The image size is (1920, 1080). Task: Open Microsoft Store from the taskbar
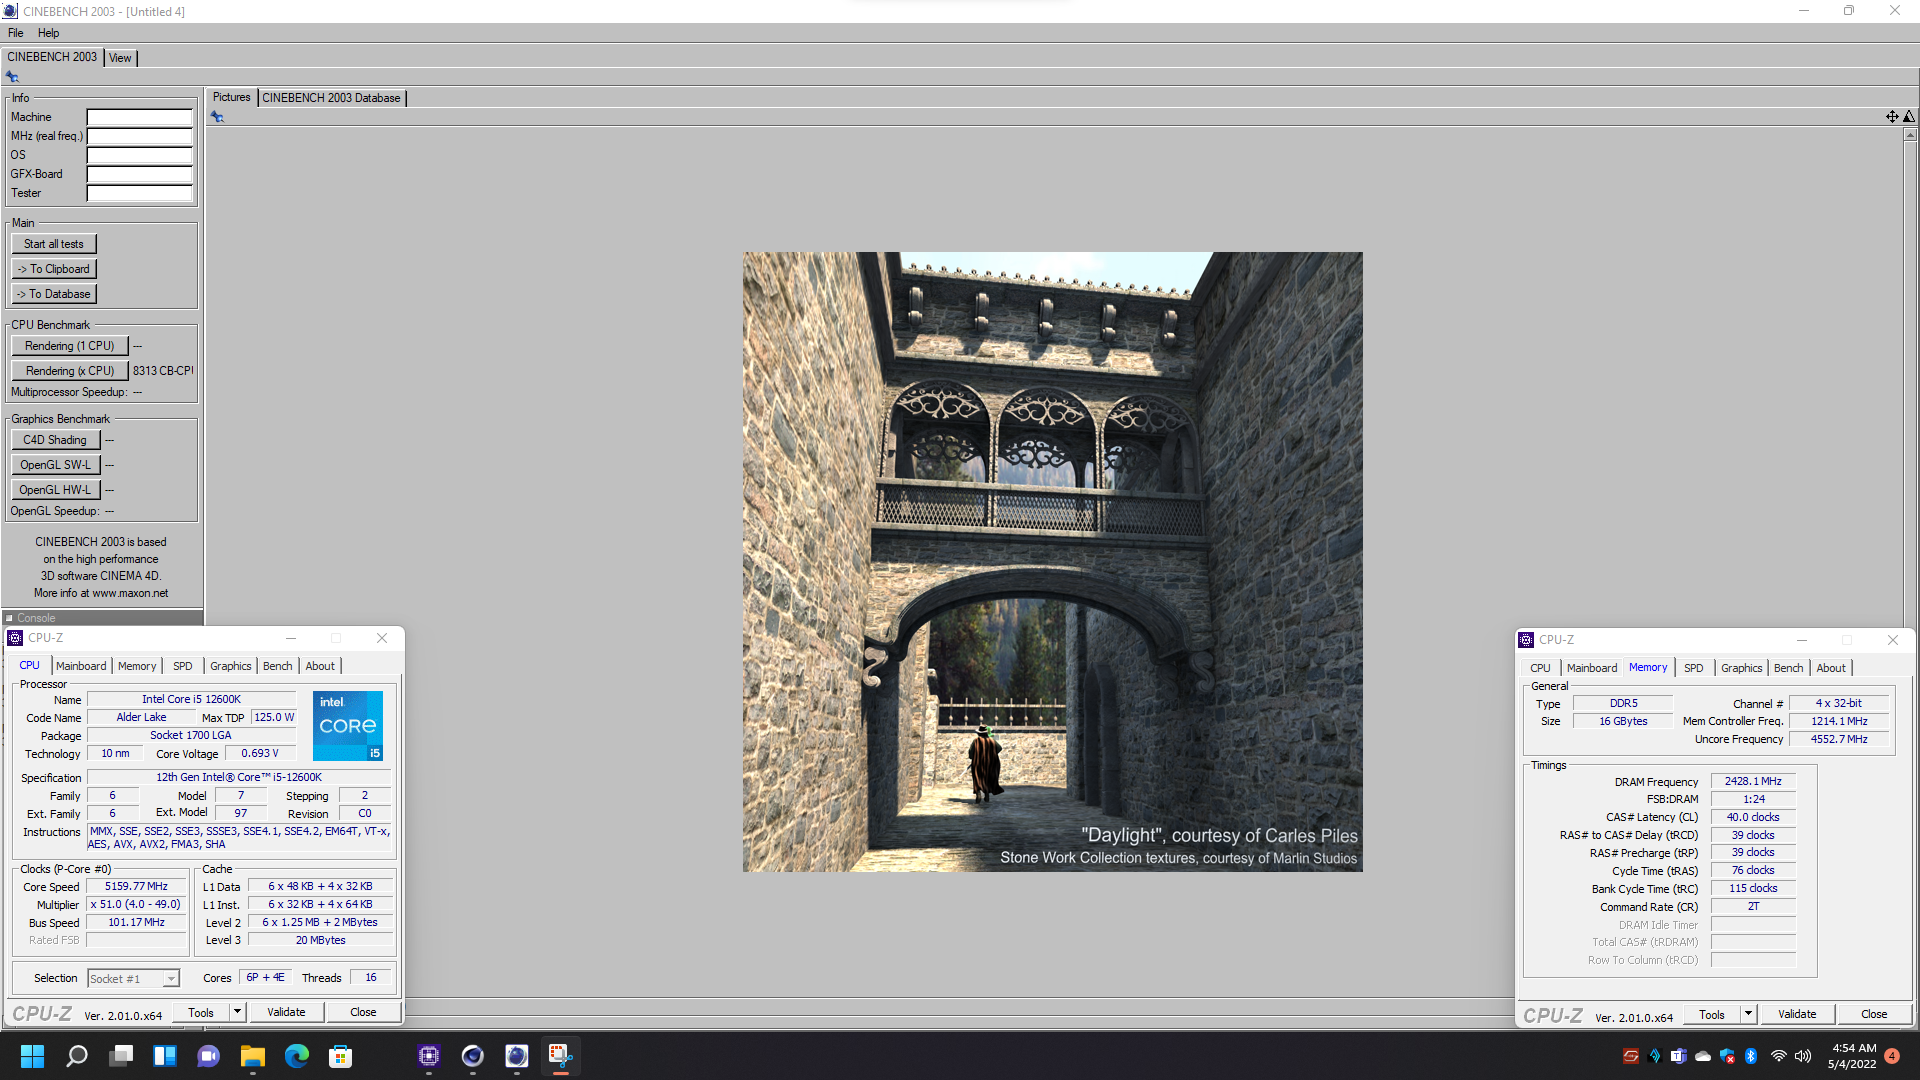(x=341, y=1056)
